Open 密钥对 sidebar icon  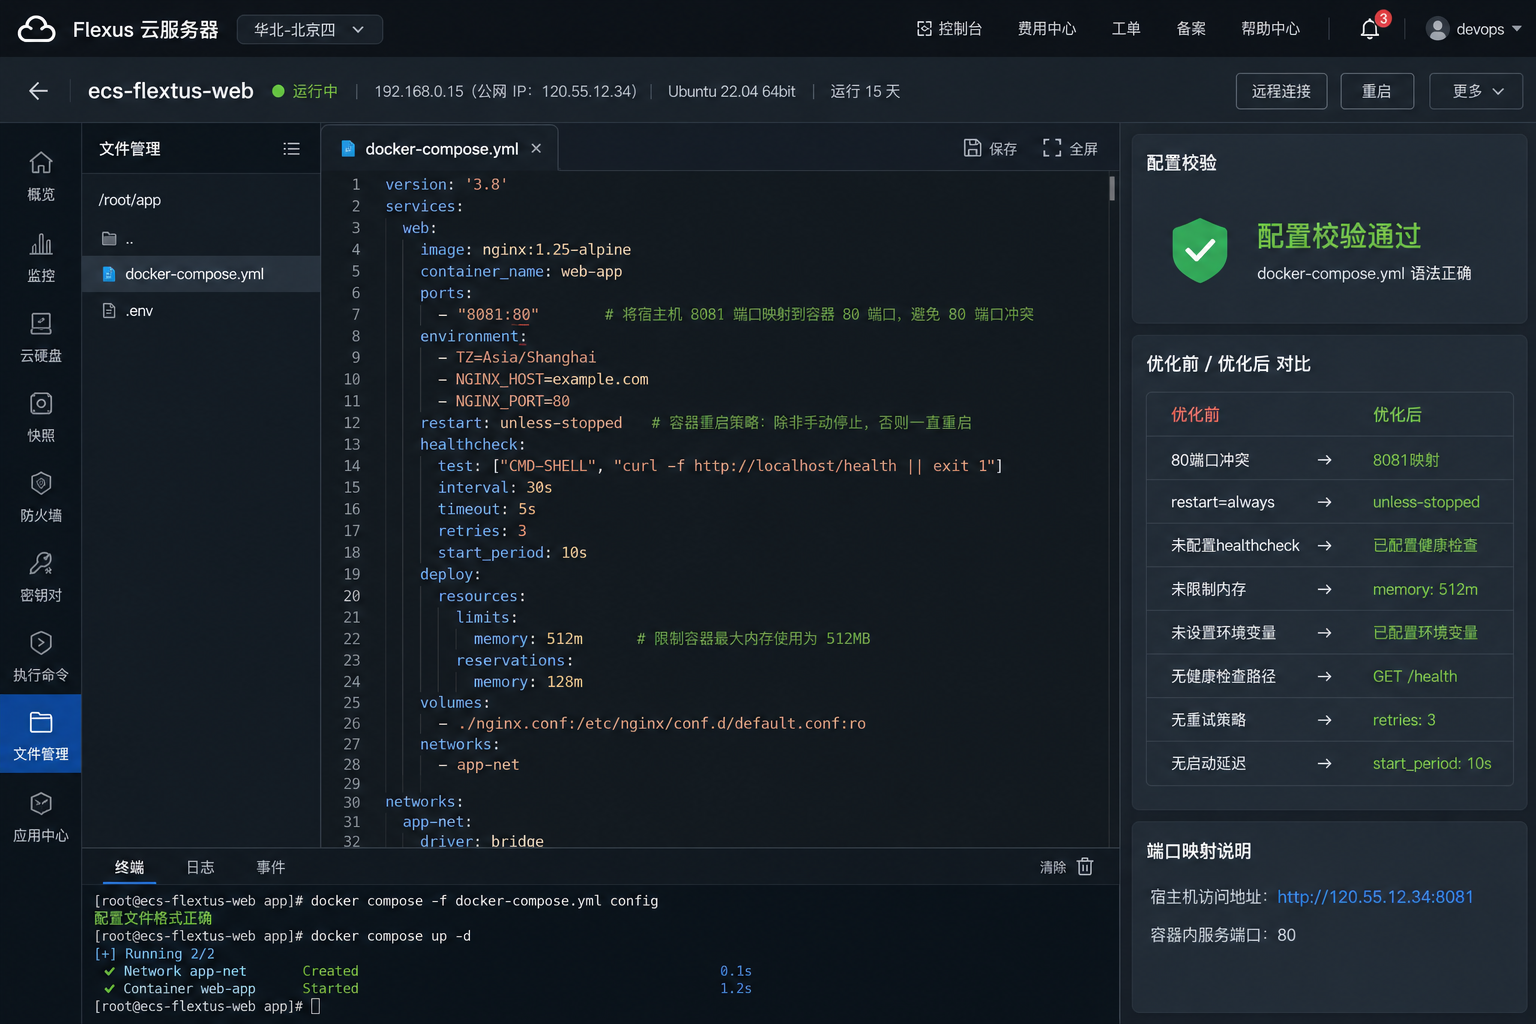pos(41,577)
